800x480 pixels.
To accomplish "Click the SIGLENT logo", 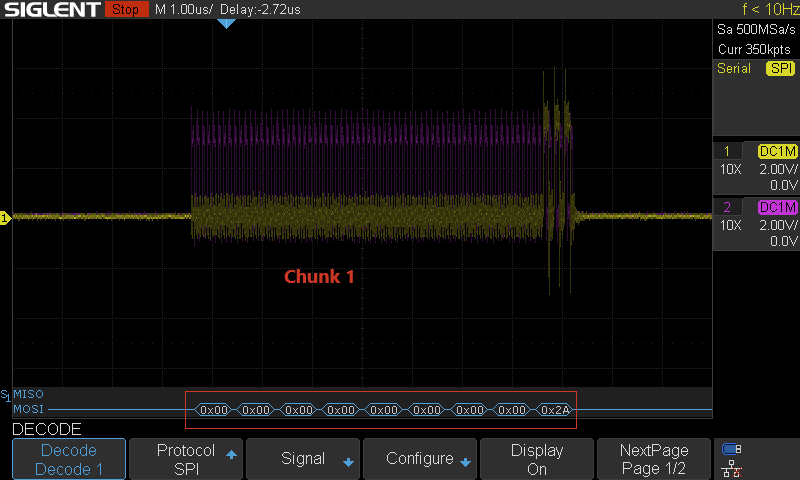I will (x=52, y=9).
